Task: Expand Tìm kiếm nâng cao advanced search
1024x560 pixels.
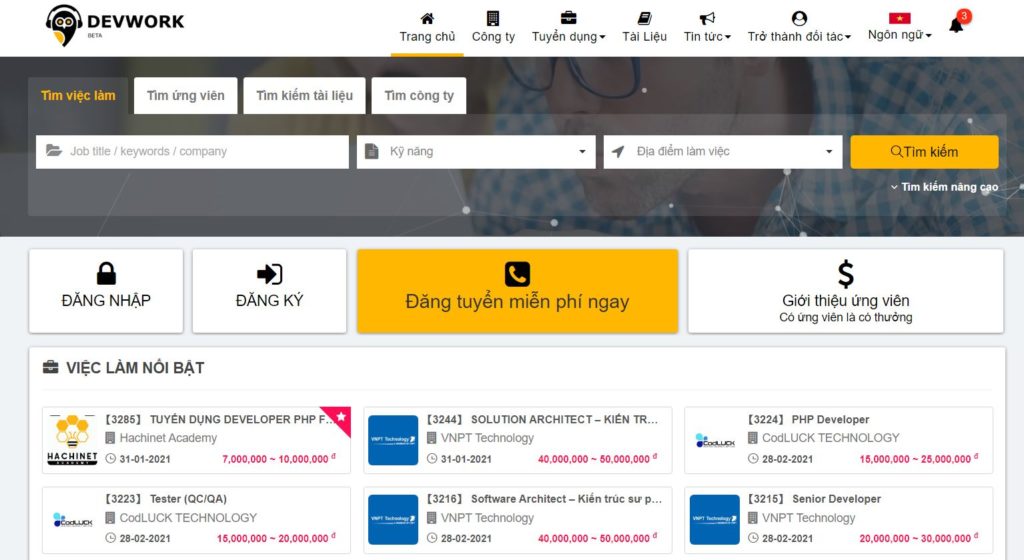Action: pos(944,187)
